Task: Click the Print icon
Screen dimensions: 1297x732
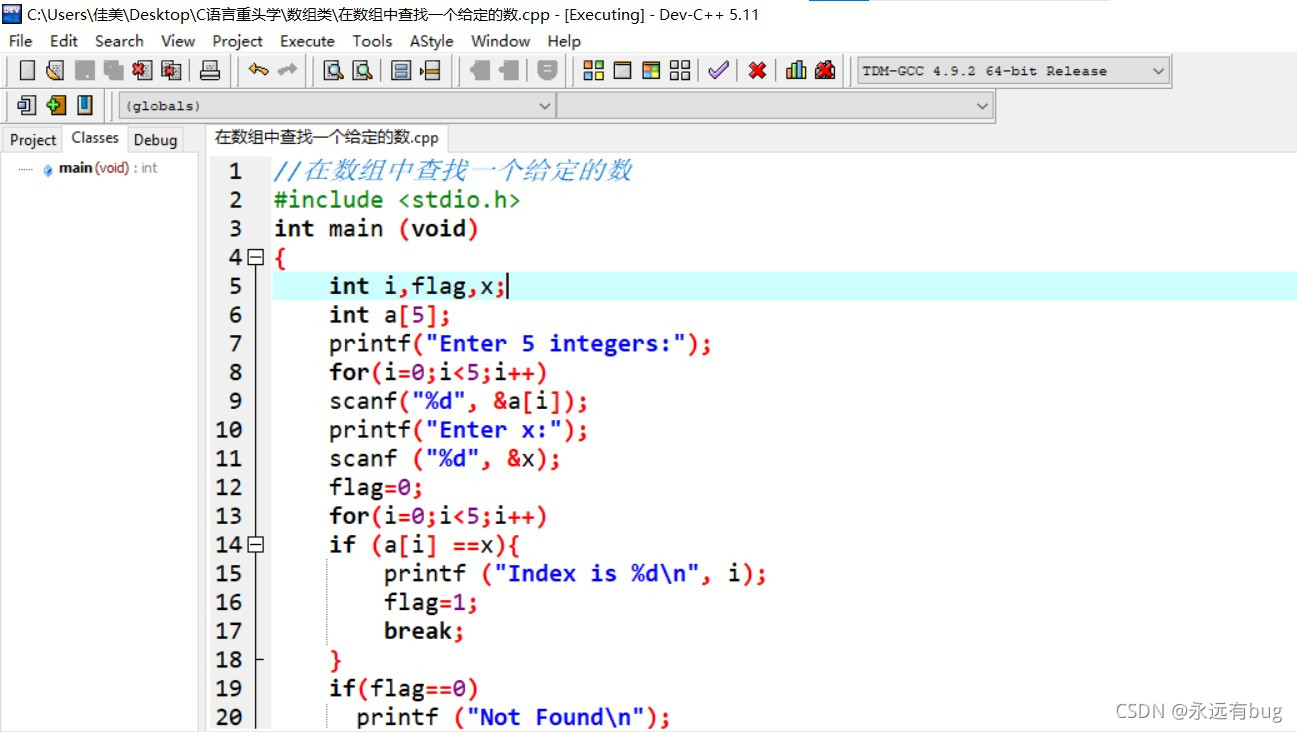Action: pos(209,71)
